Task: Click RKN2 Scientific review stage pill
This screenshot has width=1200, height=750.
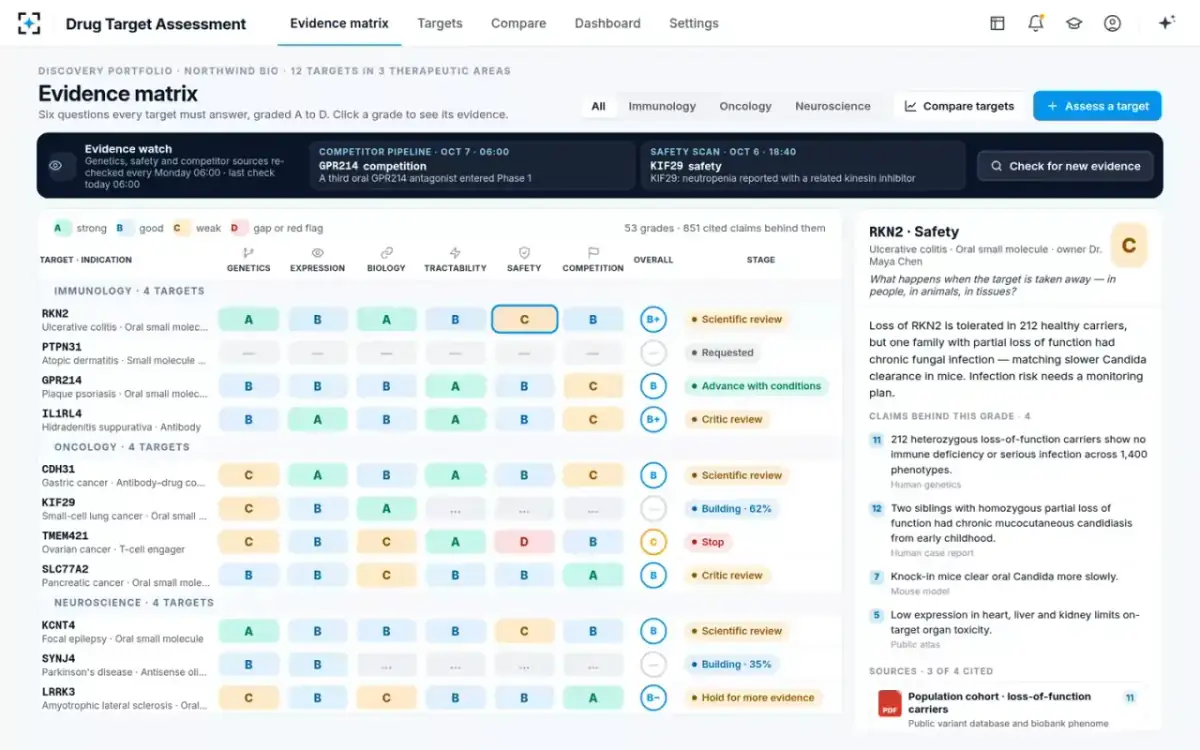Action: pyautogui.click(x=737, y=320)
